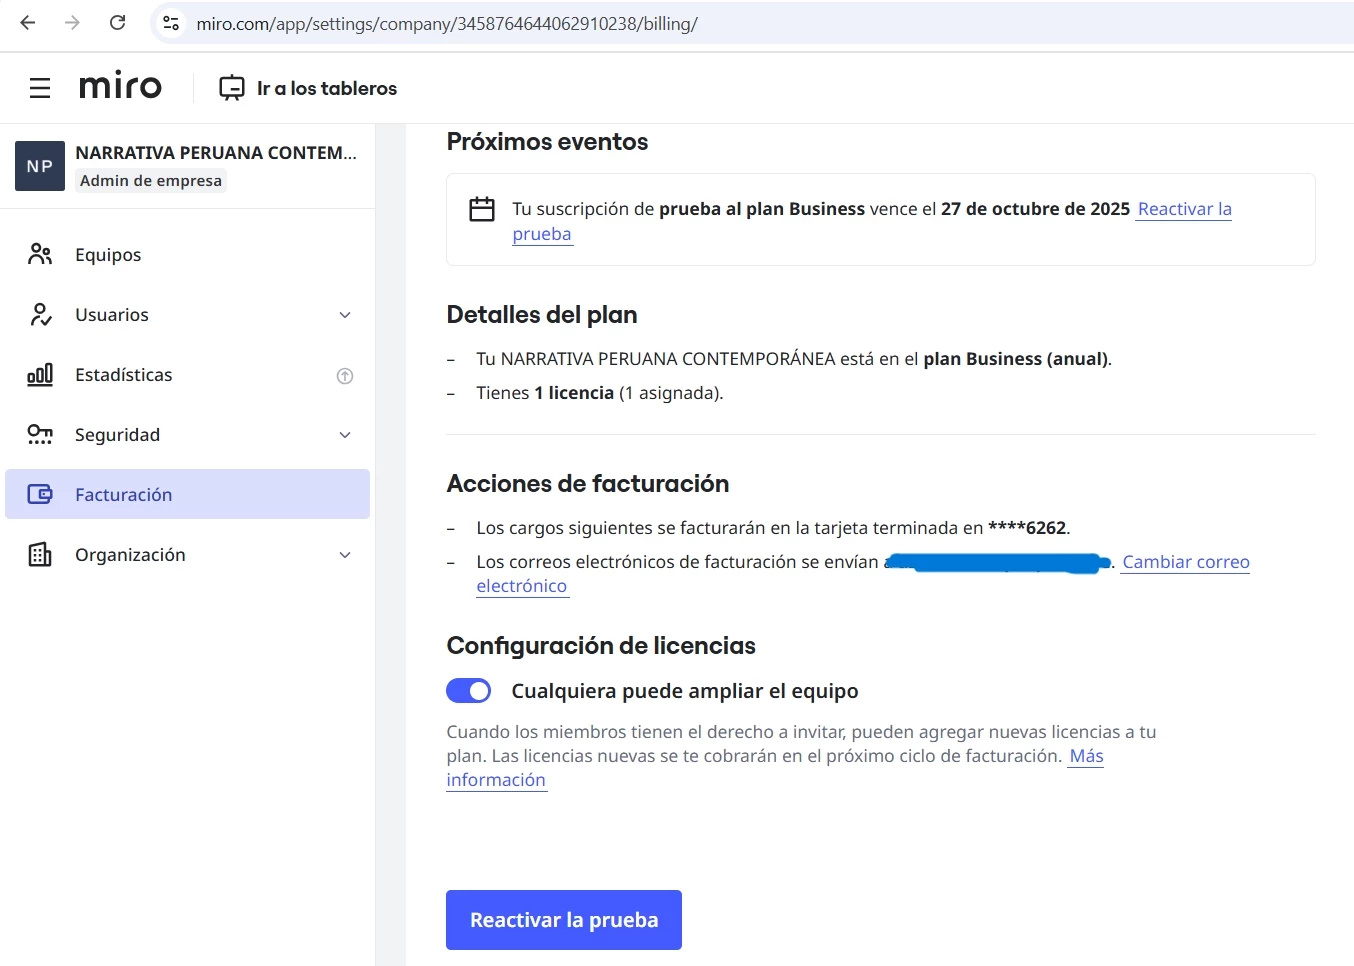Click the browser forward arrow
The image size is (1354, 966).
click(x=72, y=22)
